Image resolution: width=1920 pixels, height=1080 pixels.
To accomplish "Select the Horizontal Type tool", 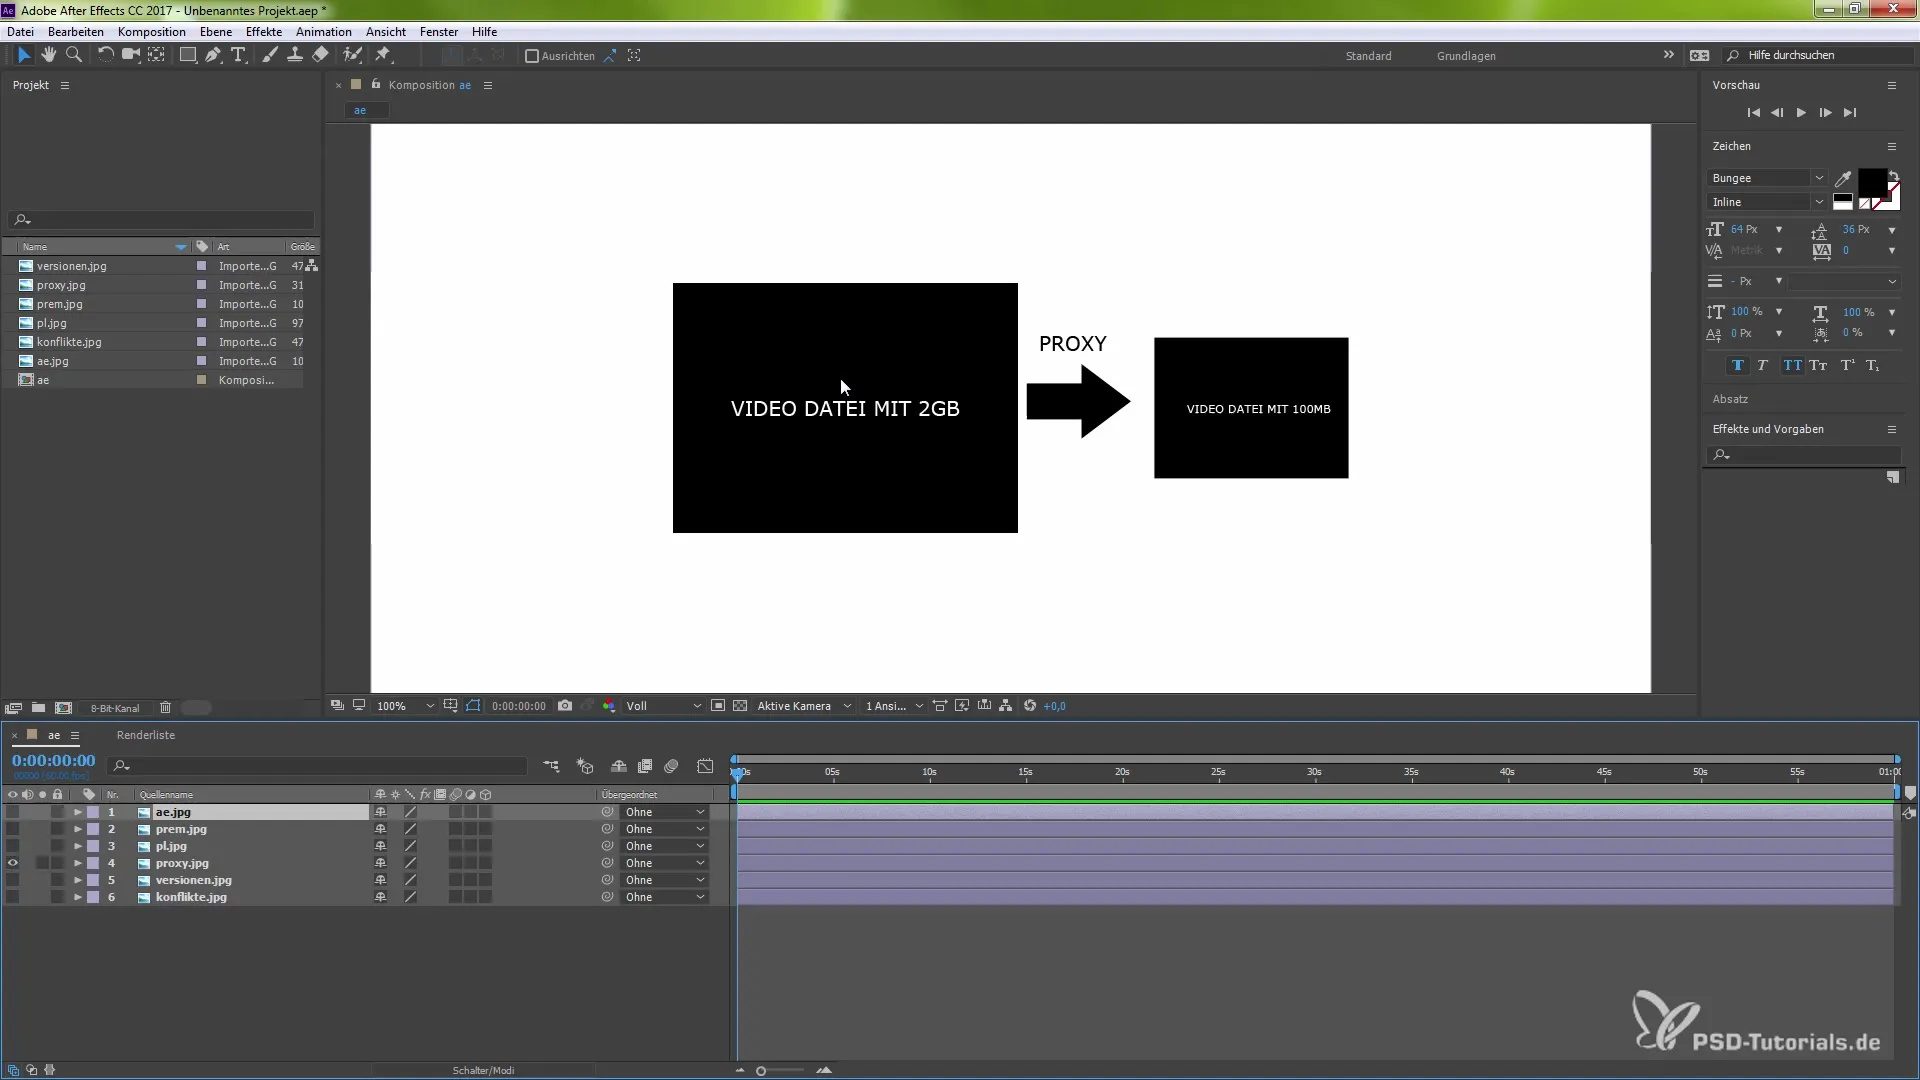I will 238,55.
